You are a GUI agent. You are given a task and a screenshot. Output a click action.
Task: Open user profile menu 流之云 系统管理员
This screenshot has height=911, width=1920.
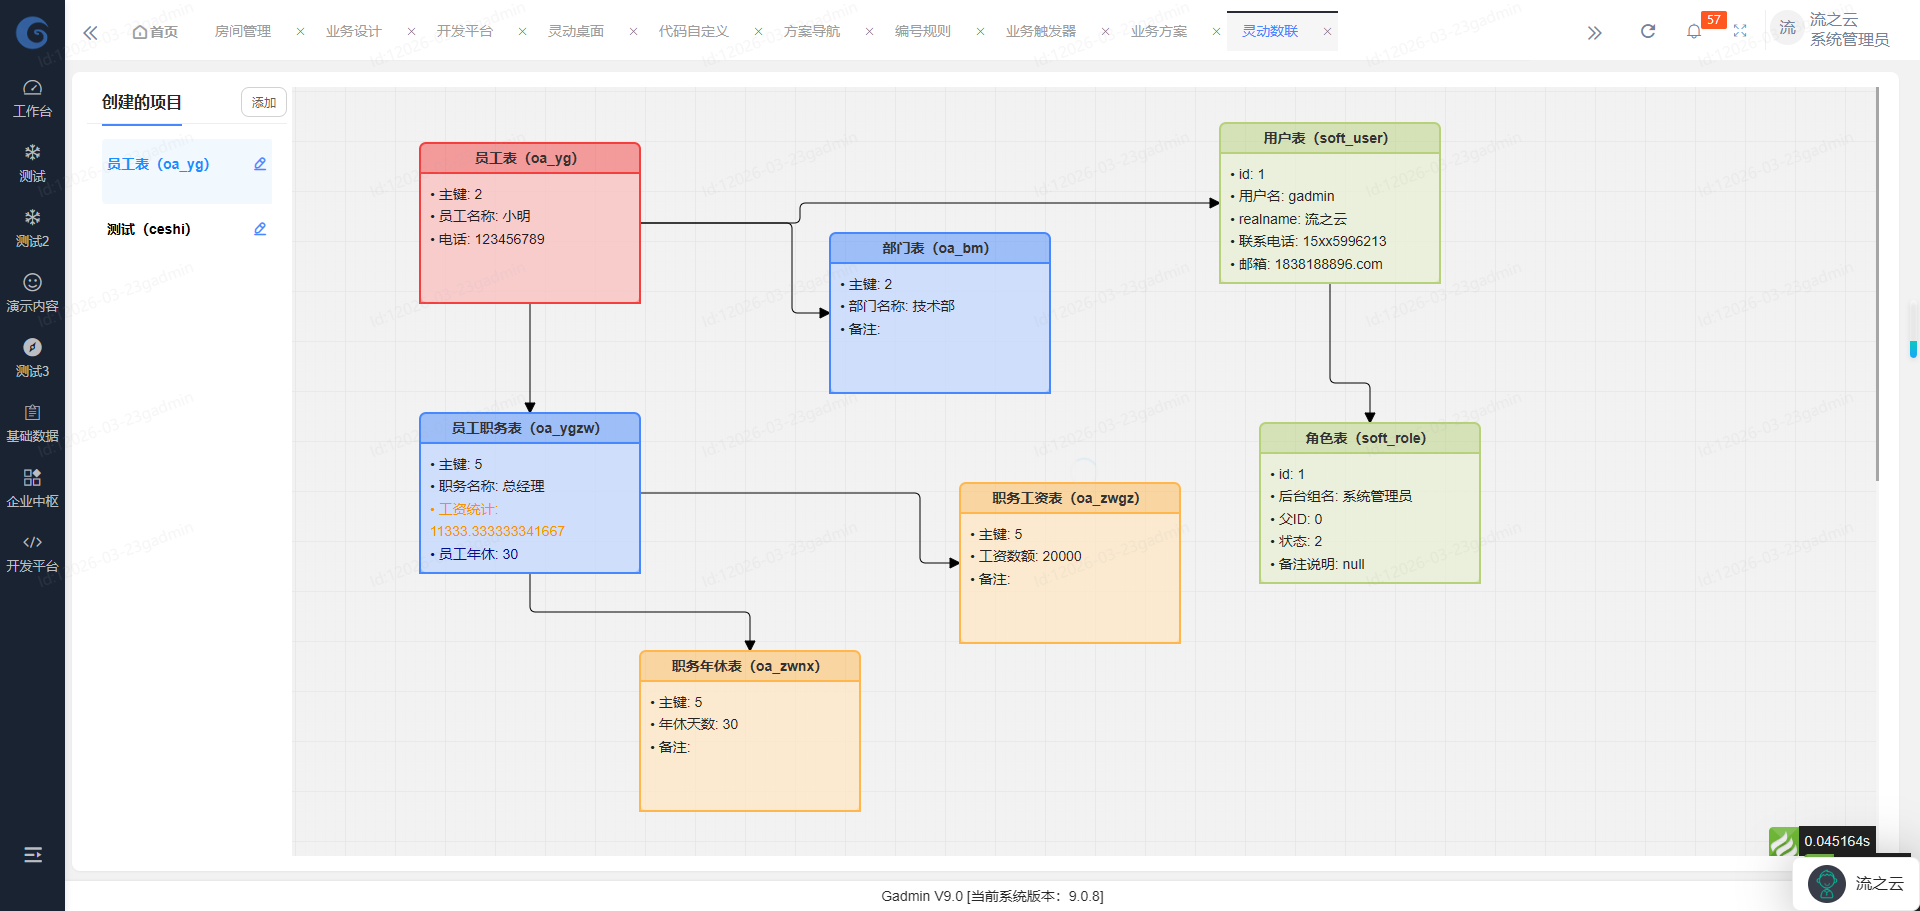pyautogui.click(x=1832, y=30)
